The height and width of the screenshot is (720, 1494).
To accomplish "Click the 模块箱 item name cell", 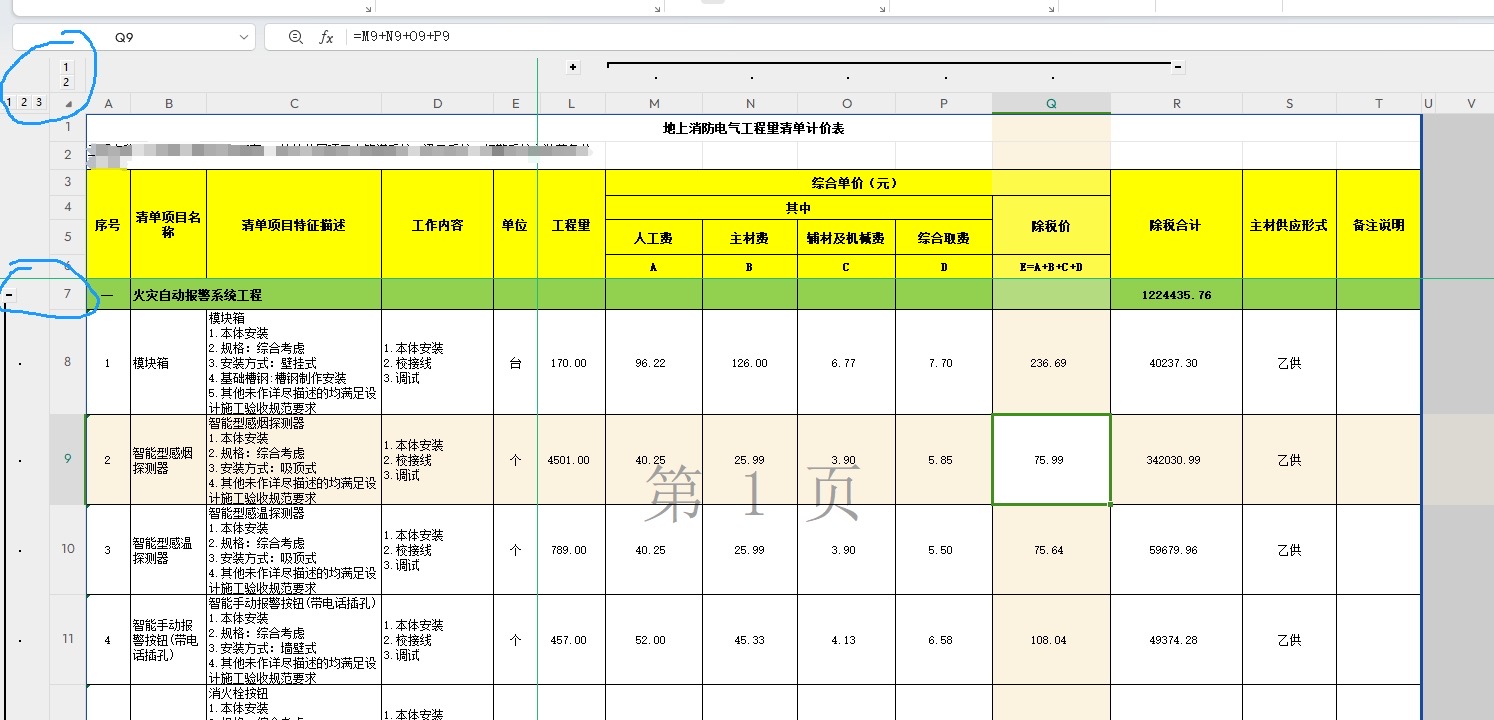I will click(168, 362).
